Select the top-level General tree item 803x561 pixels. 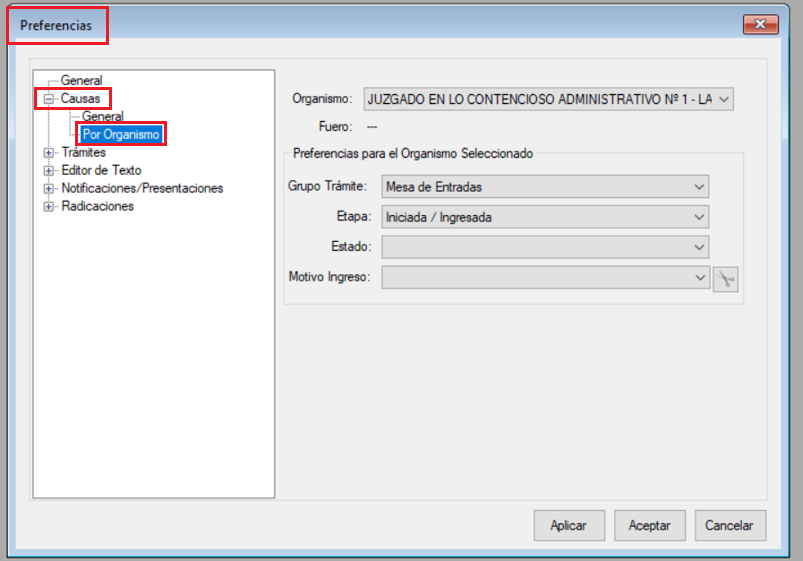pyautogui.click(x=81, y=81)
